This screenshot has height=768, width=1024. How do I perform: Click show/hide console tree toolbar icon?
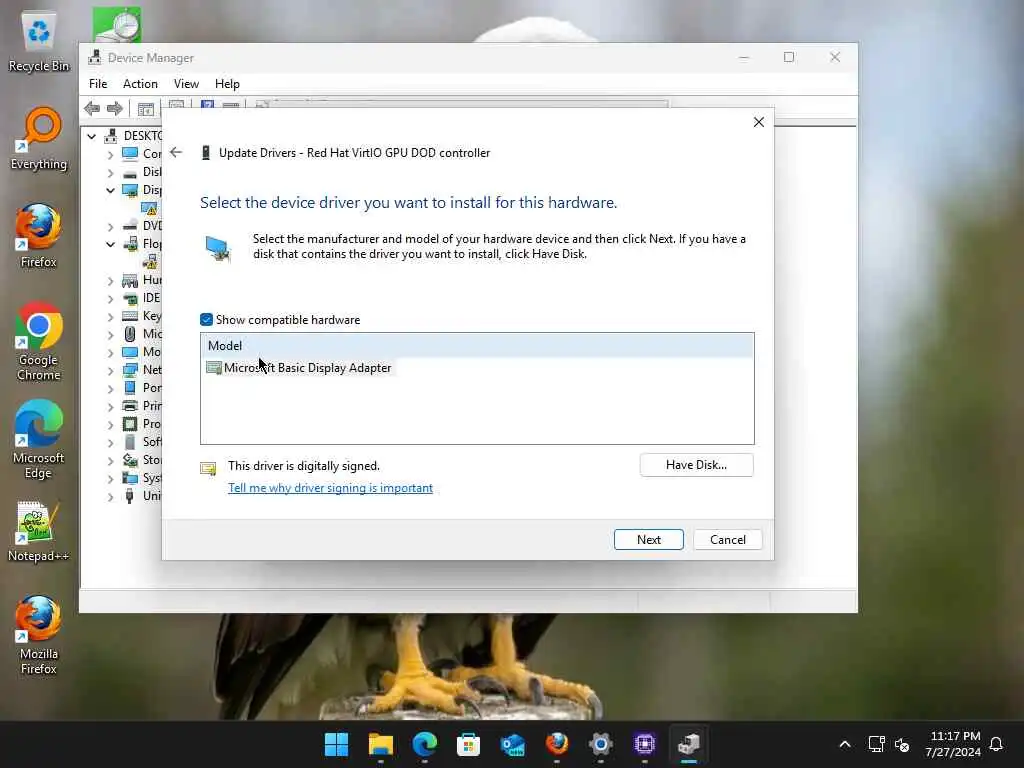point(146,109)
